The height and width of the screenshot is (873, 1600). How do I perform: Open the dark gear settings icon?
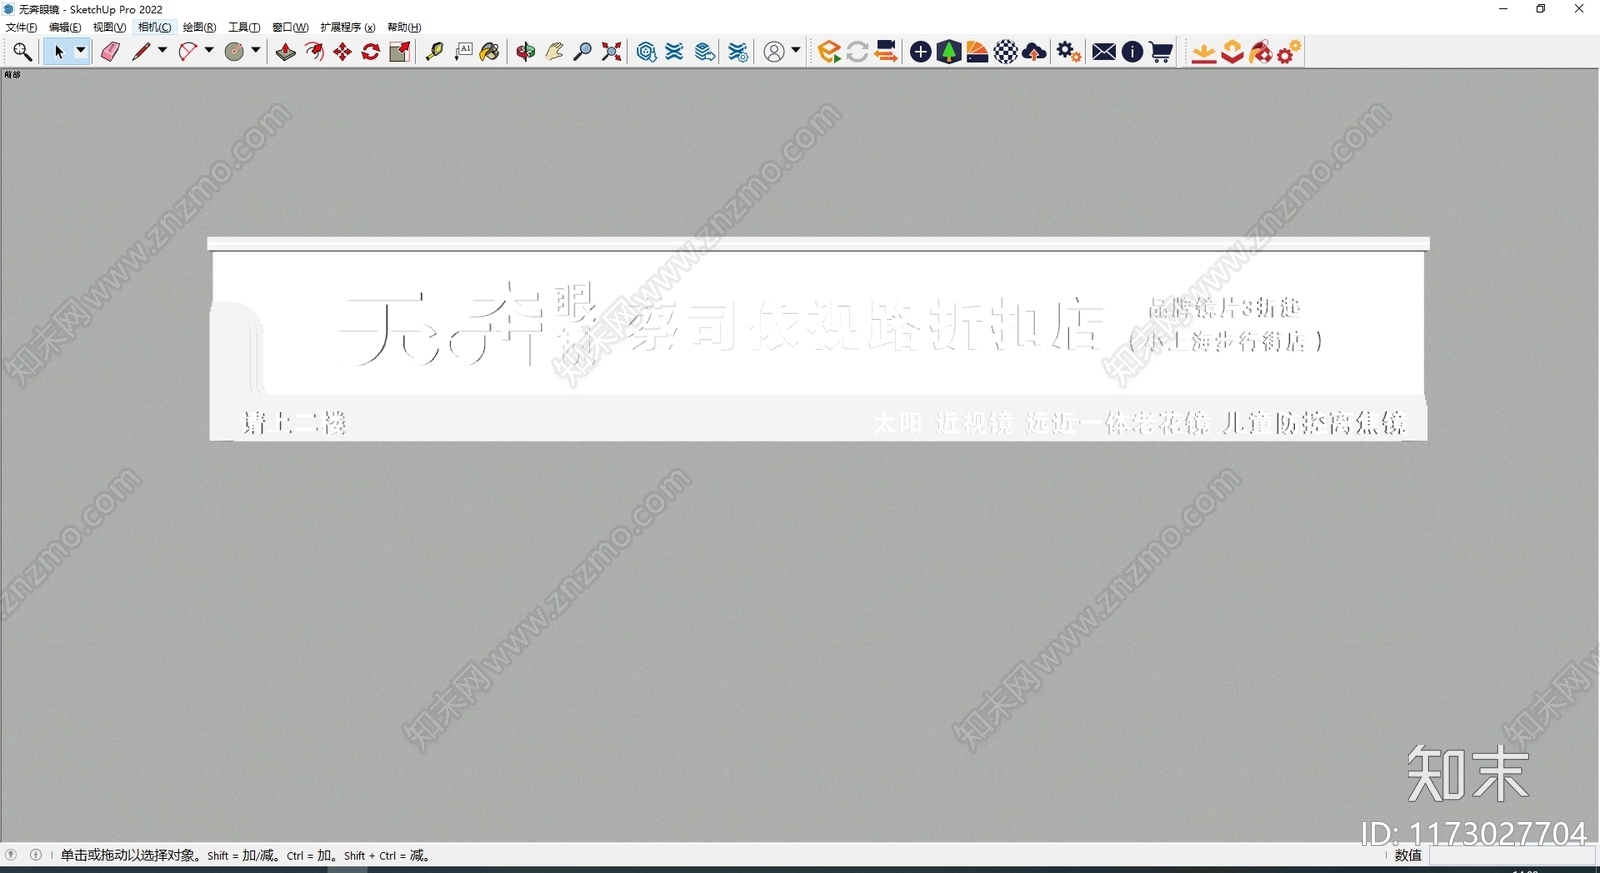click(x=1069, y=52)
